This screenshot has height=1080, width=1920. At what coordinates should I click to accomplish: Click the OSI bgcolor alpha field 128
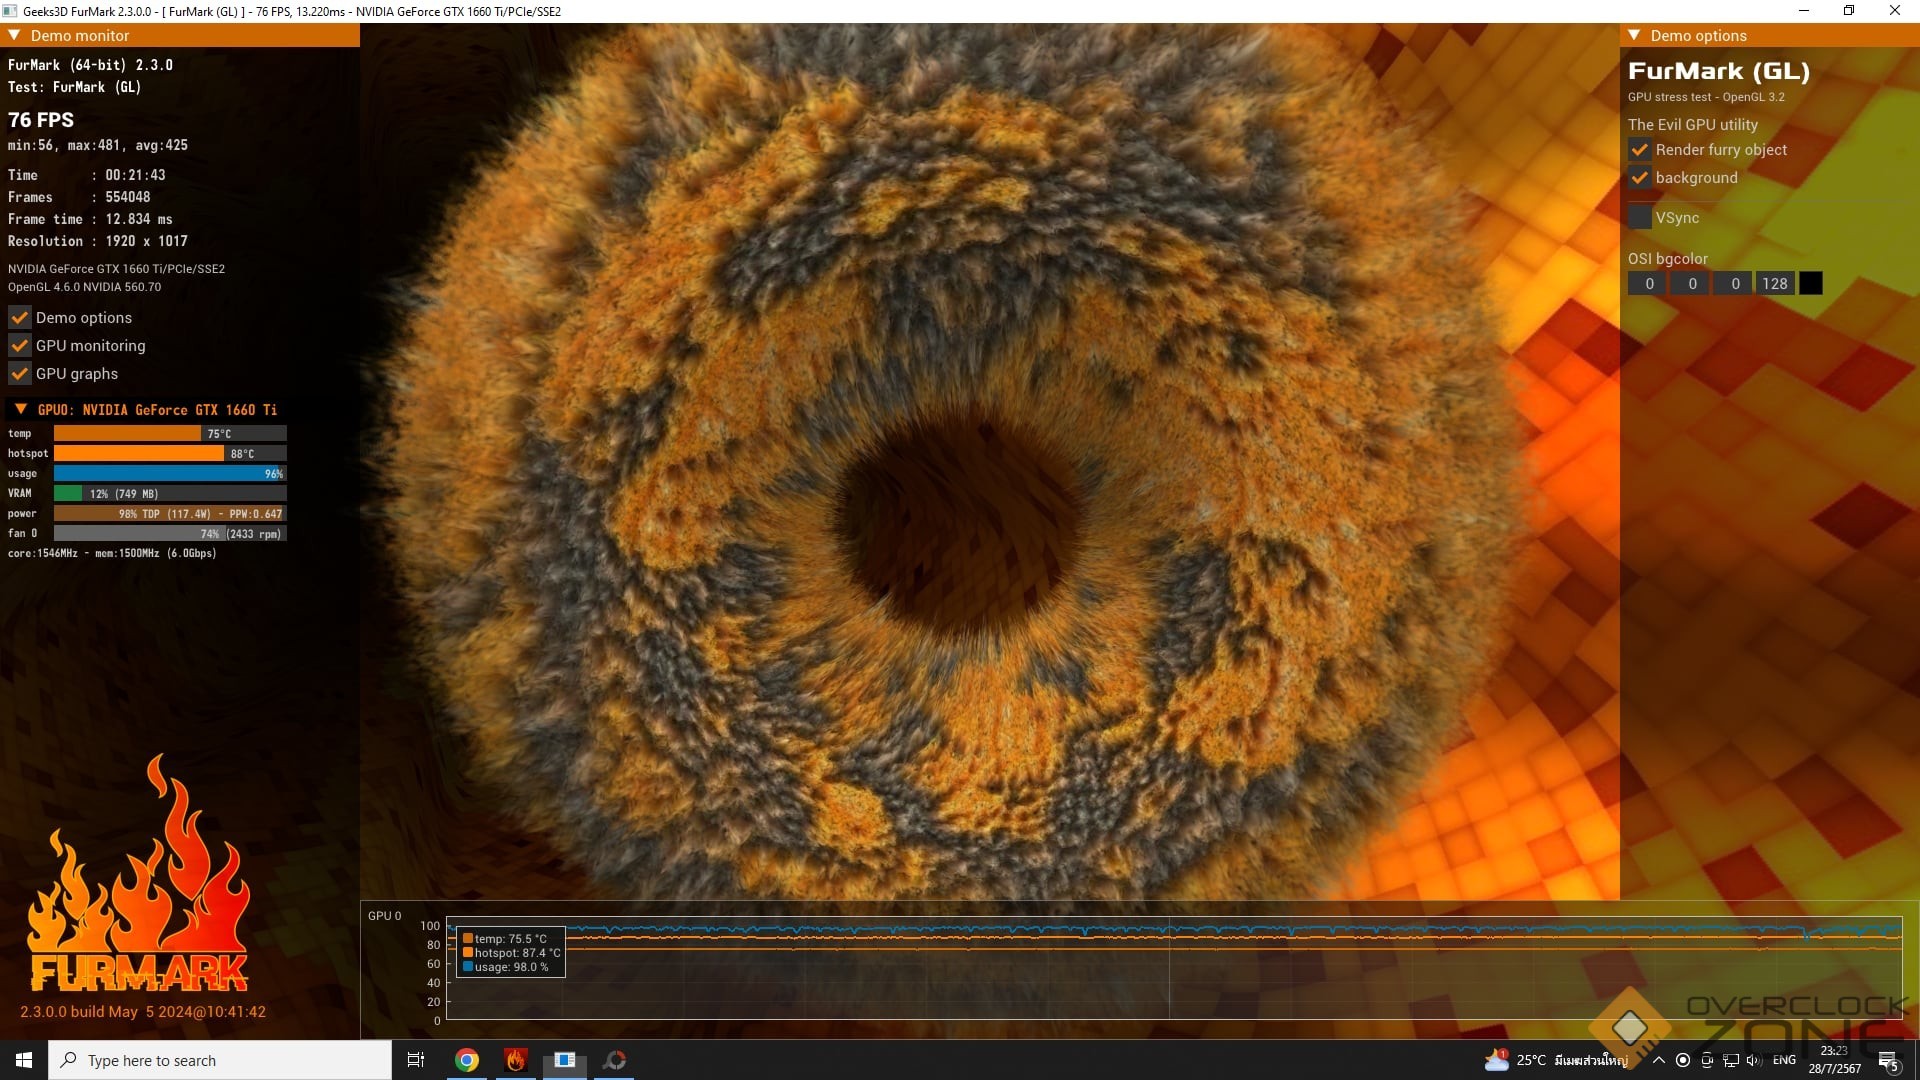[x=1775, y=284]
